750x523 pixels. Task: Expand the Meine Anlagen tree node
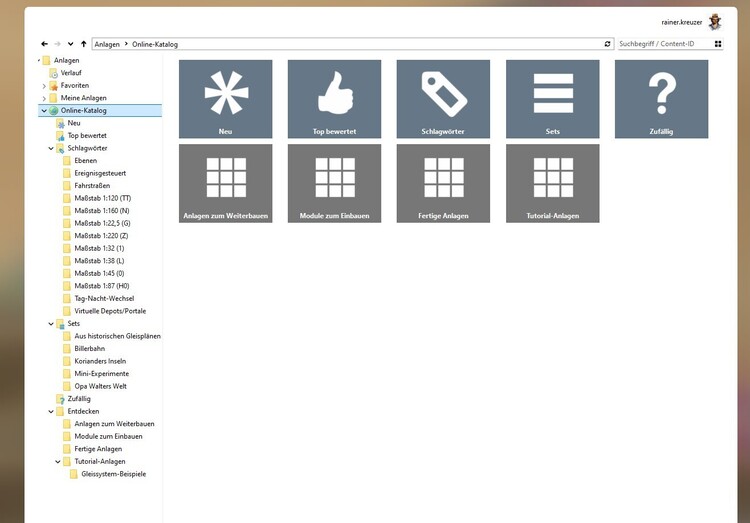click(x=44, y=99)
